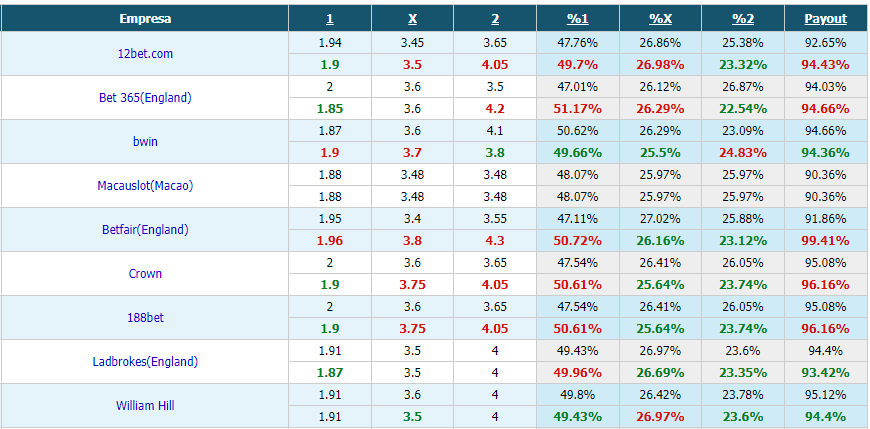Select William Hill opening draw odds 3.6
This screenshot has width=870, height=429.
(412, 395)
